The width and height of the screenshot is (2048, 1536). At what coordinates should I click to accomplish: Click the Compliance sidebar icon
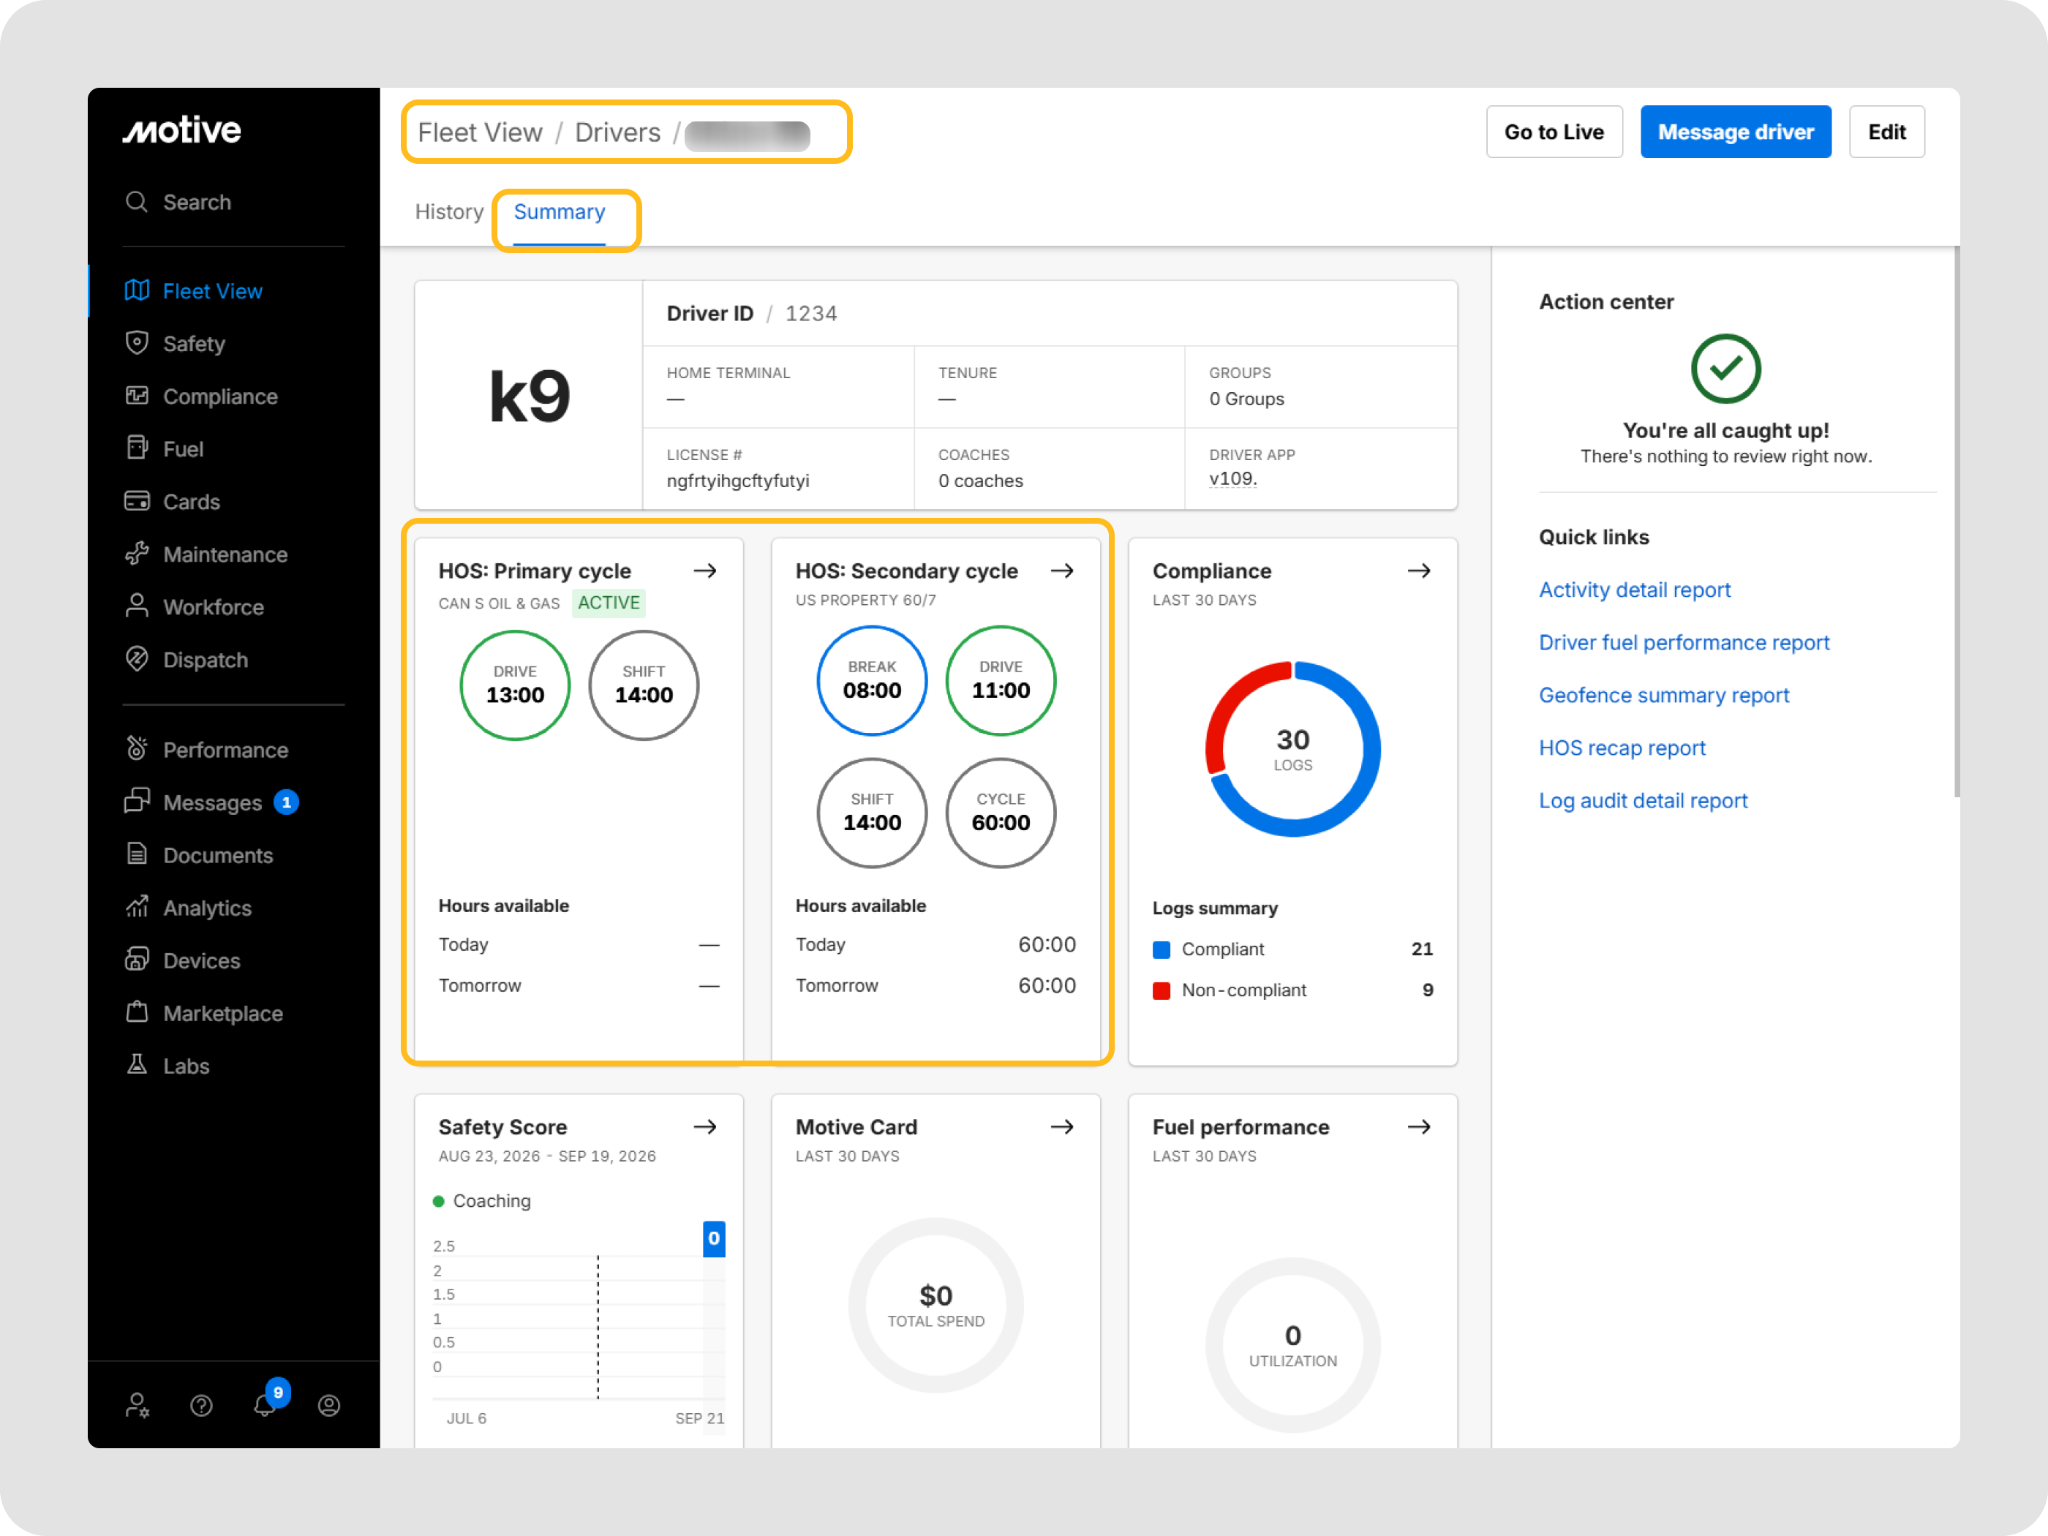[137, 396]
